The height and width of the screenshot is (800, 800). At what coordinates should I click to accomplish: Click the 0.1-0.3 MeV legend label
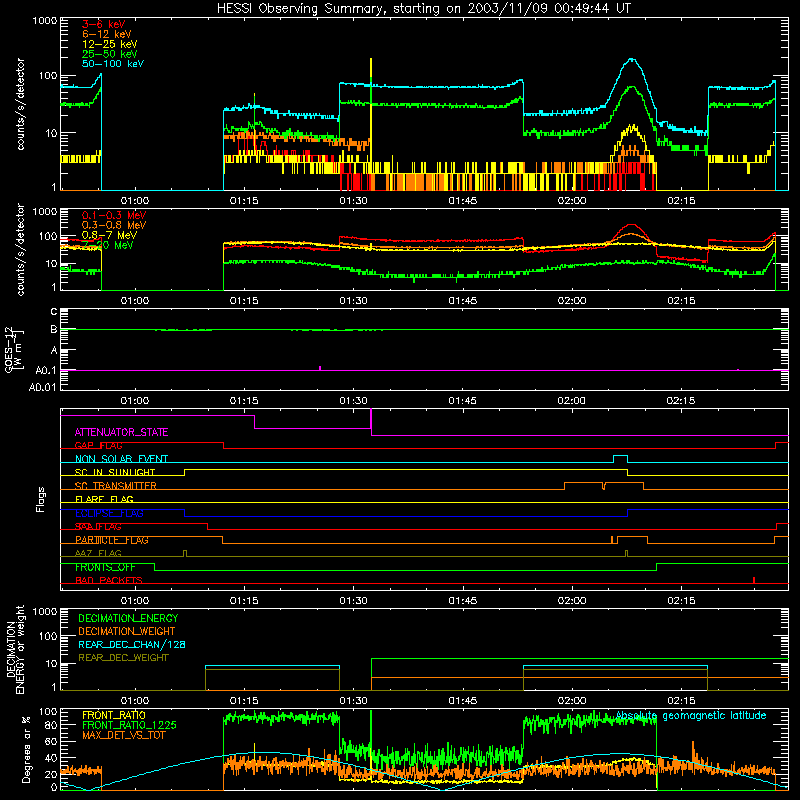pos(114,215)
